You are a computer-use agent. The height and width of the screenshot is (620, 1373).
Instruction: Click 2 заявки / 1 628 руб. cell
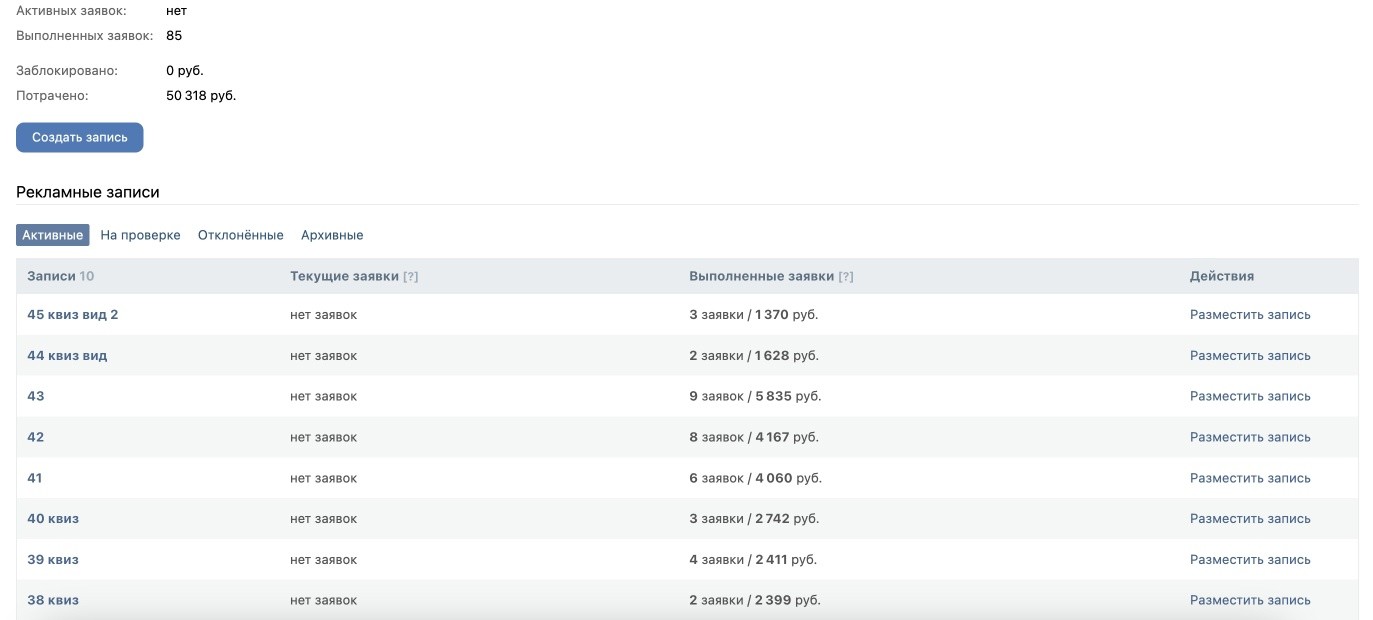[x=755, y=356]
